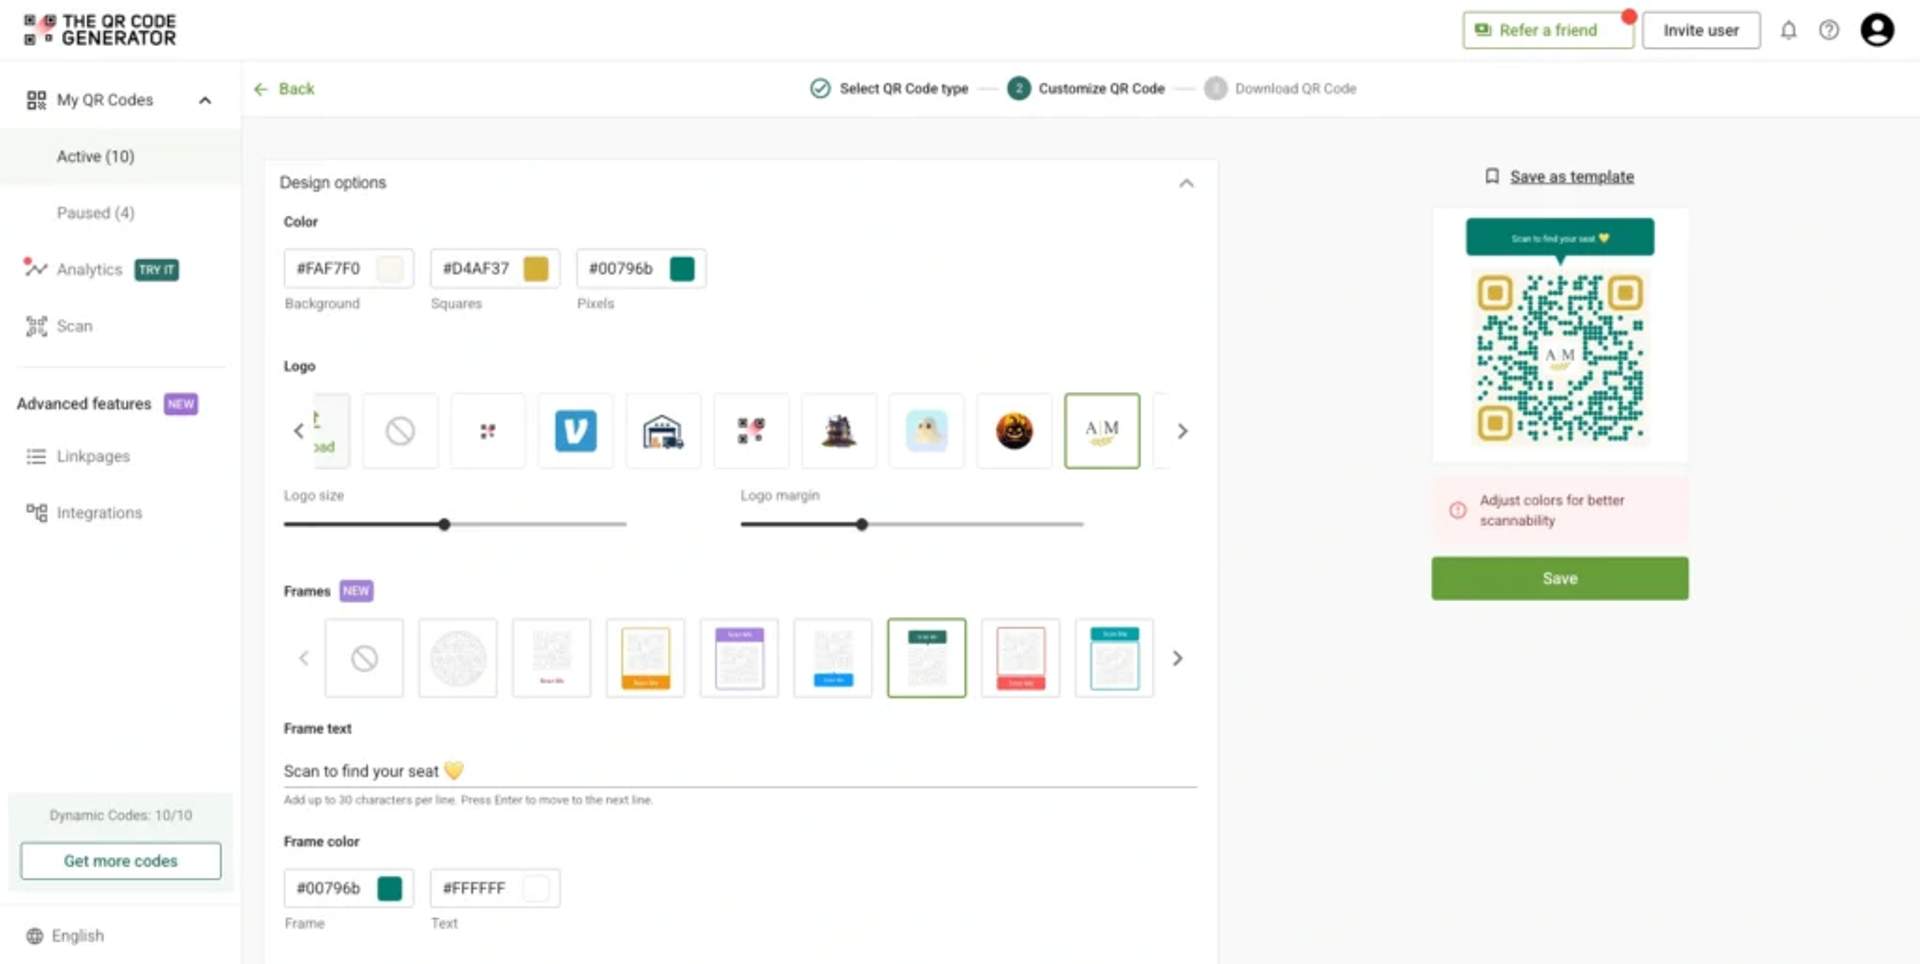Open the notifications bell
Viewport: 1920px width, 964px height.
point(1788,30)
